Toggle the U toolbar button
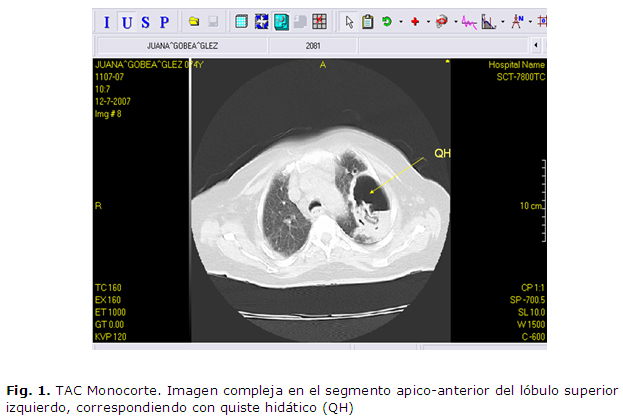 tap(127, 22)
